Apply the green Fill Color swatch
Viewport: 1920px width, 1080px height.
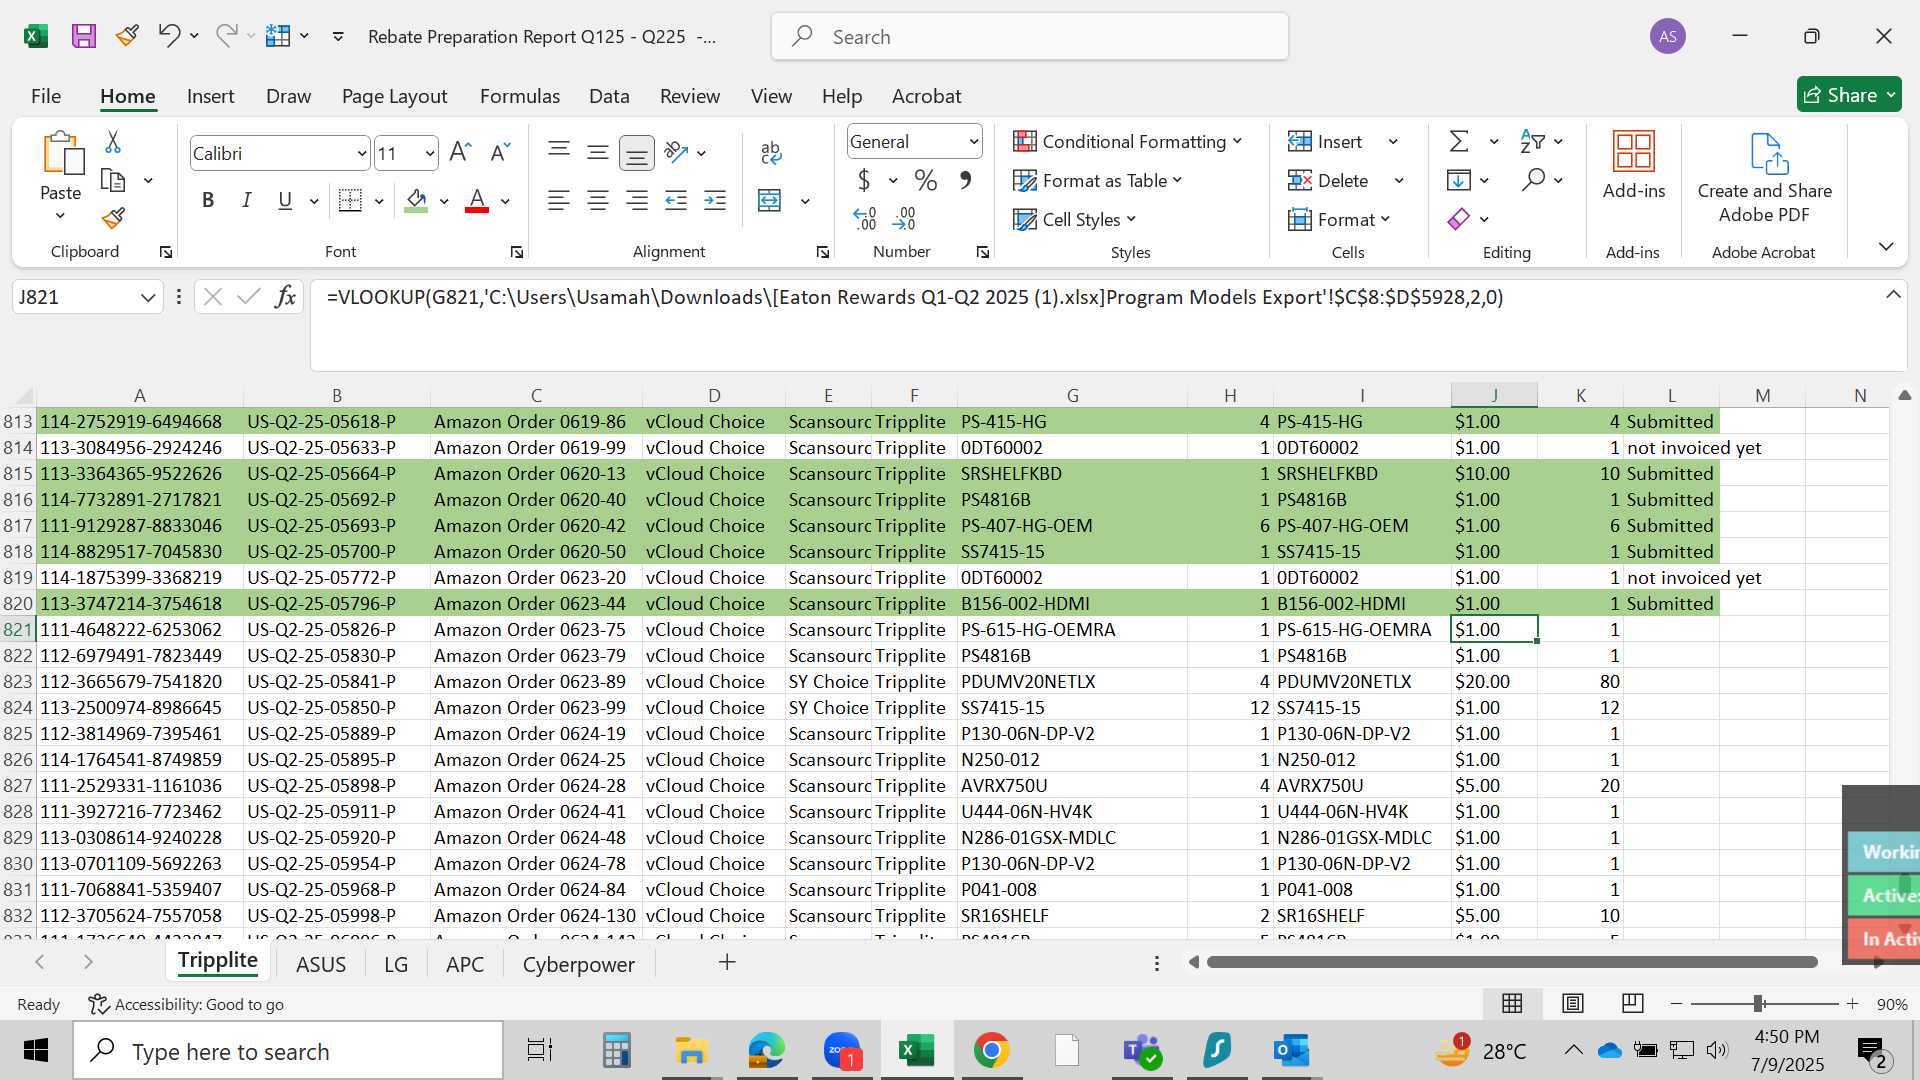(x=417, y=201)
